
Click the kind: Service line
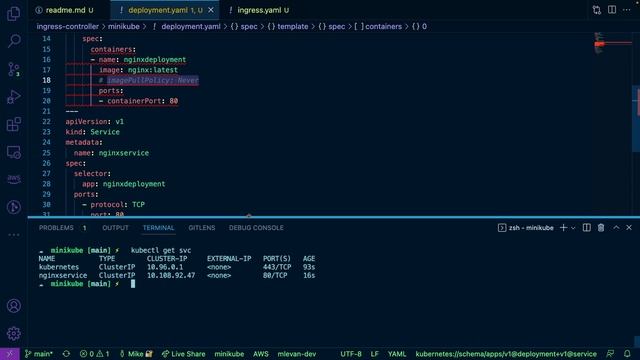coord(93,132)
